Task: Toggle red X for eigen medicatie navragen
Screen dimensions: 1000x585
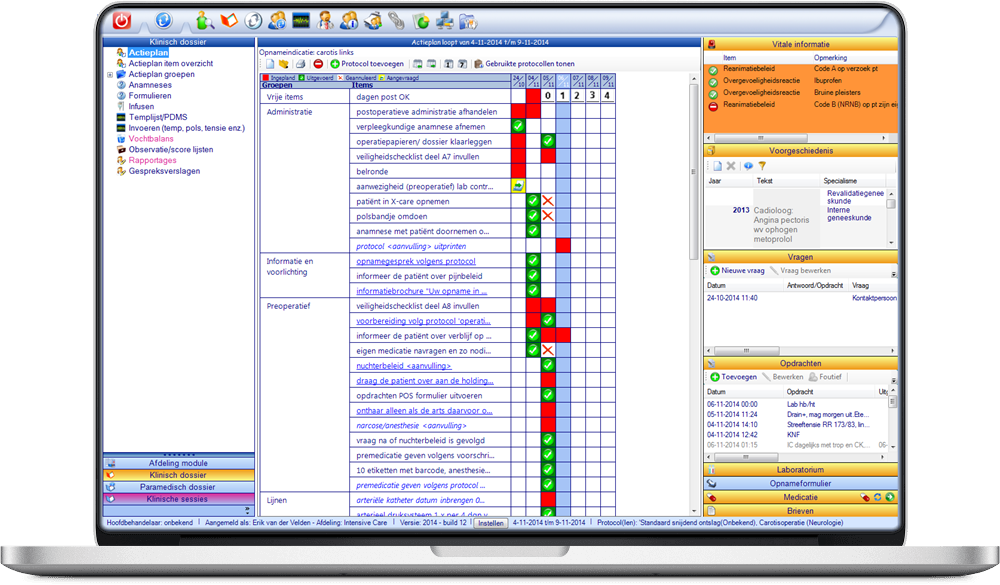Action: (548, 350)
